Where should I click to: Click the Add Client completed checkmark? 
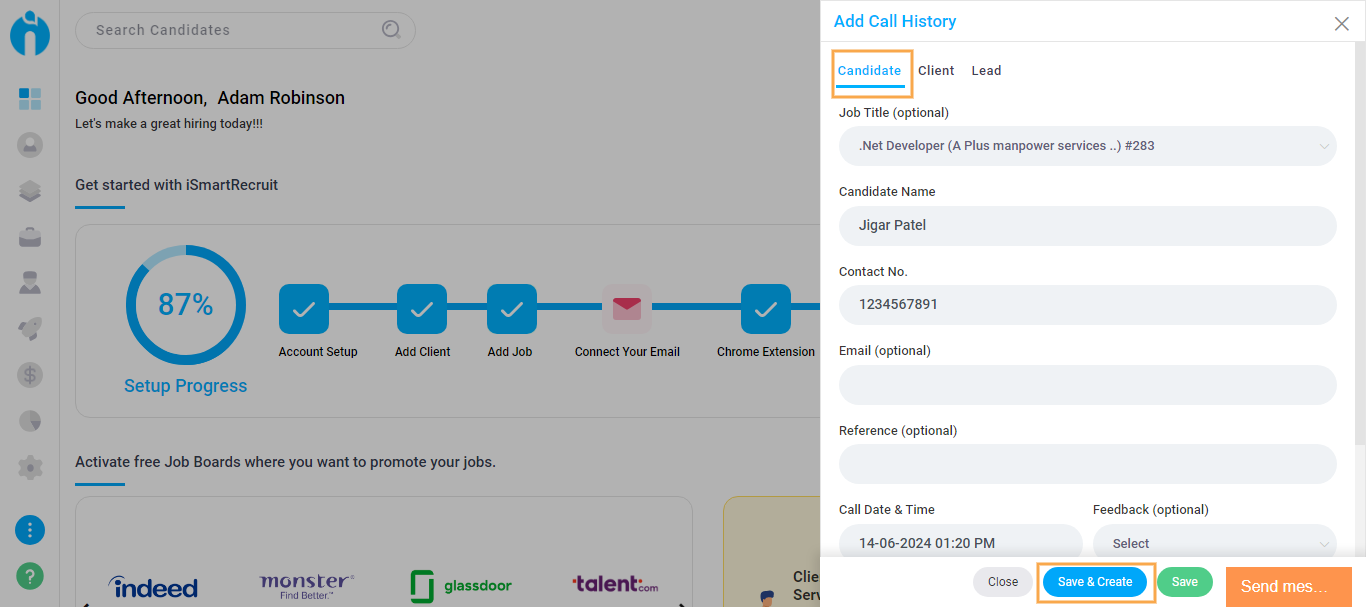pyautogui.click(x=422, y=309)
